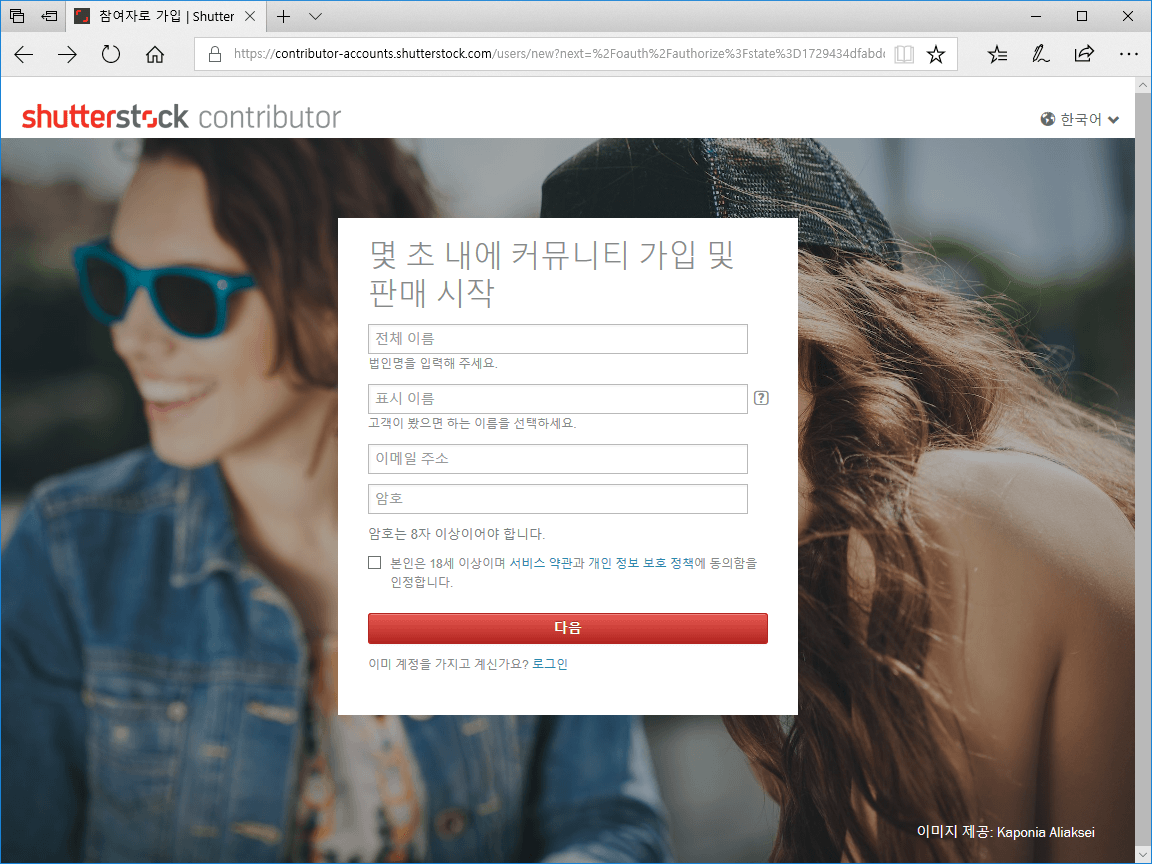This screenshot has width=1152, height=864.
Task: Click the question mark help icon
Action: click(x=761, y=398)
